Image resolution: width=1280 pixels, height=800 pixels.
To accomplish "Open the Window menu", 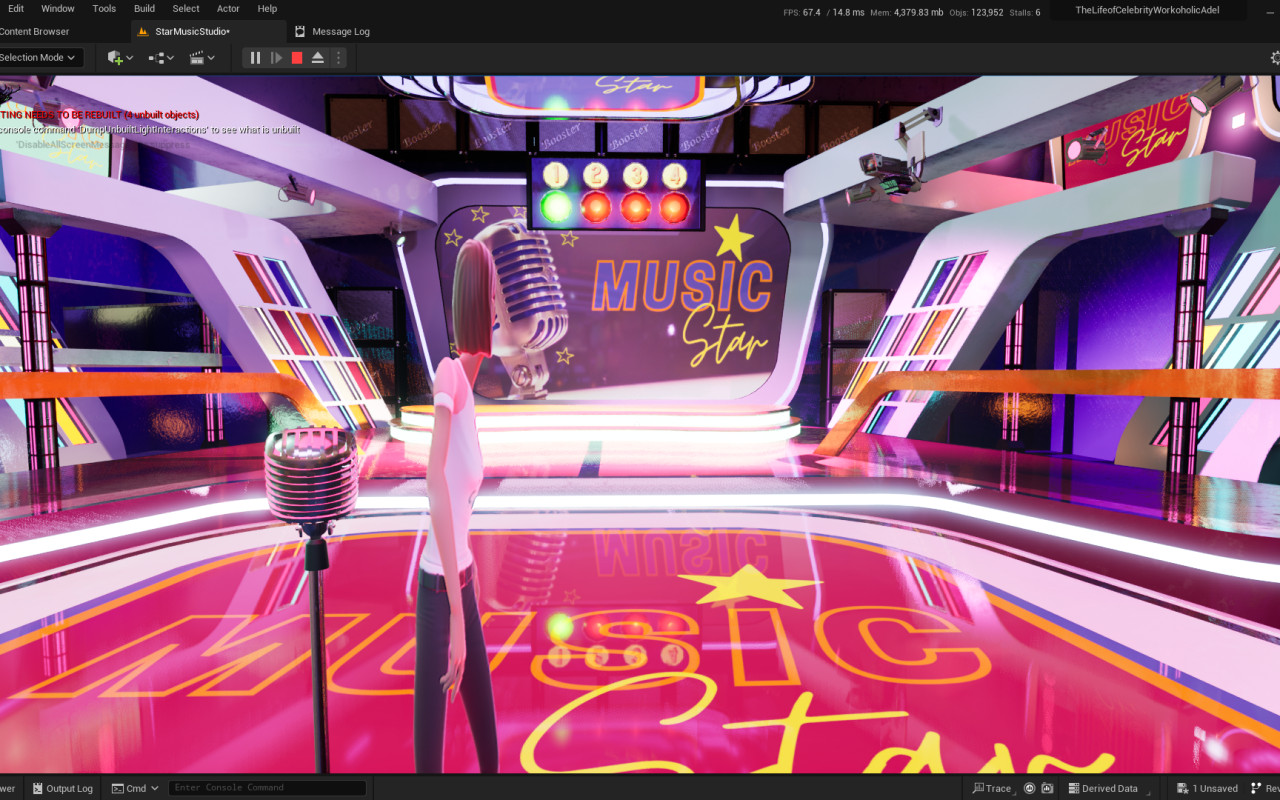I will [58, 9].
